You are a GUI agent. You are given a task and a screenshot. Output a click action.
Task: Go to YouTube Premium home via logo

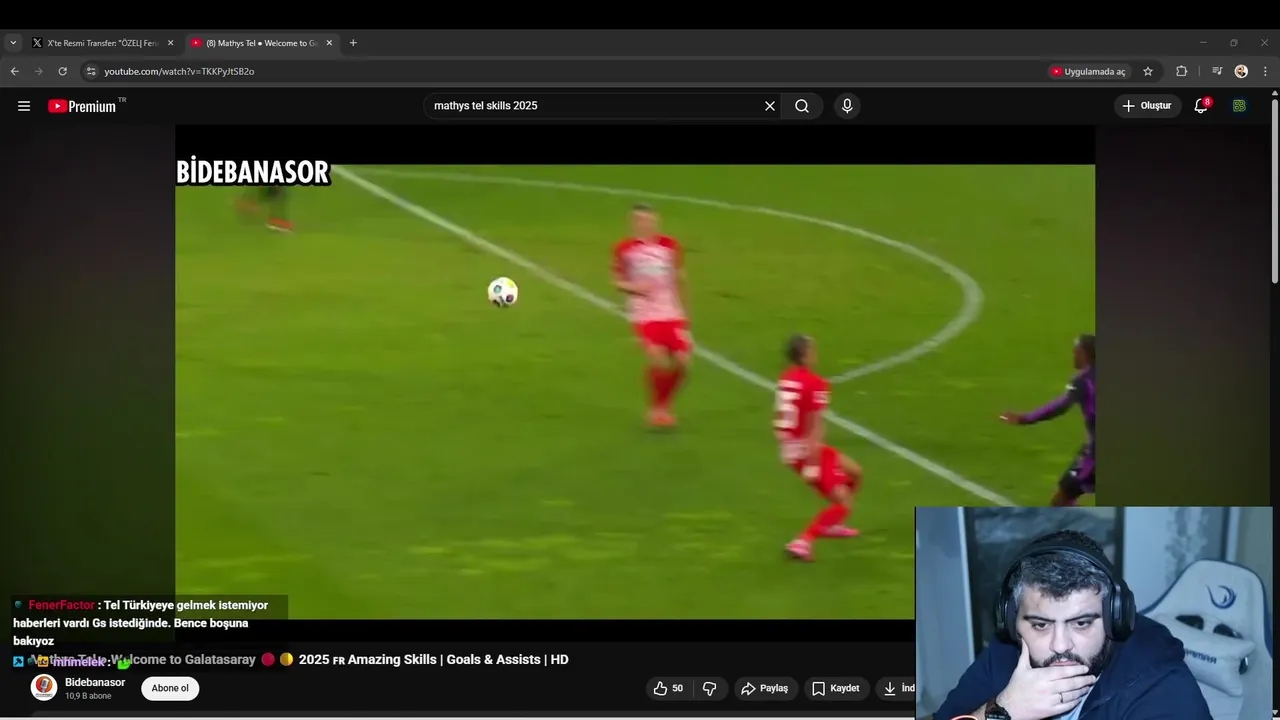click(x=82, y=106)
